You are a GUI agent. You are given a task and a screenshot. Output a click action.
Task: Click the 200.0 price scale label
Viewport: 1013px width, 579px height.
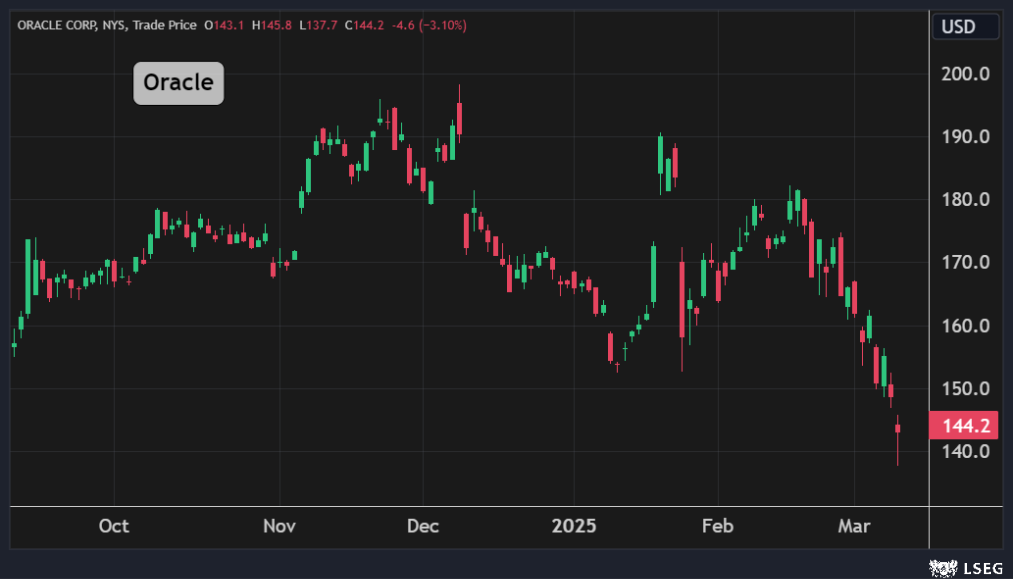pyautogui.click(x=966, y=74)
